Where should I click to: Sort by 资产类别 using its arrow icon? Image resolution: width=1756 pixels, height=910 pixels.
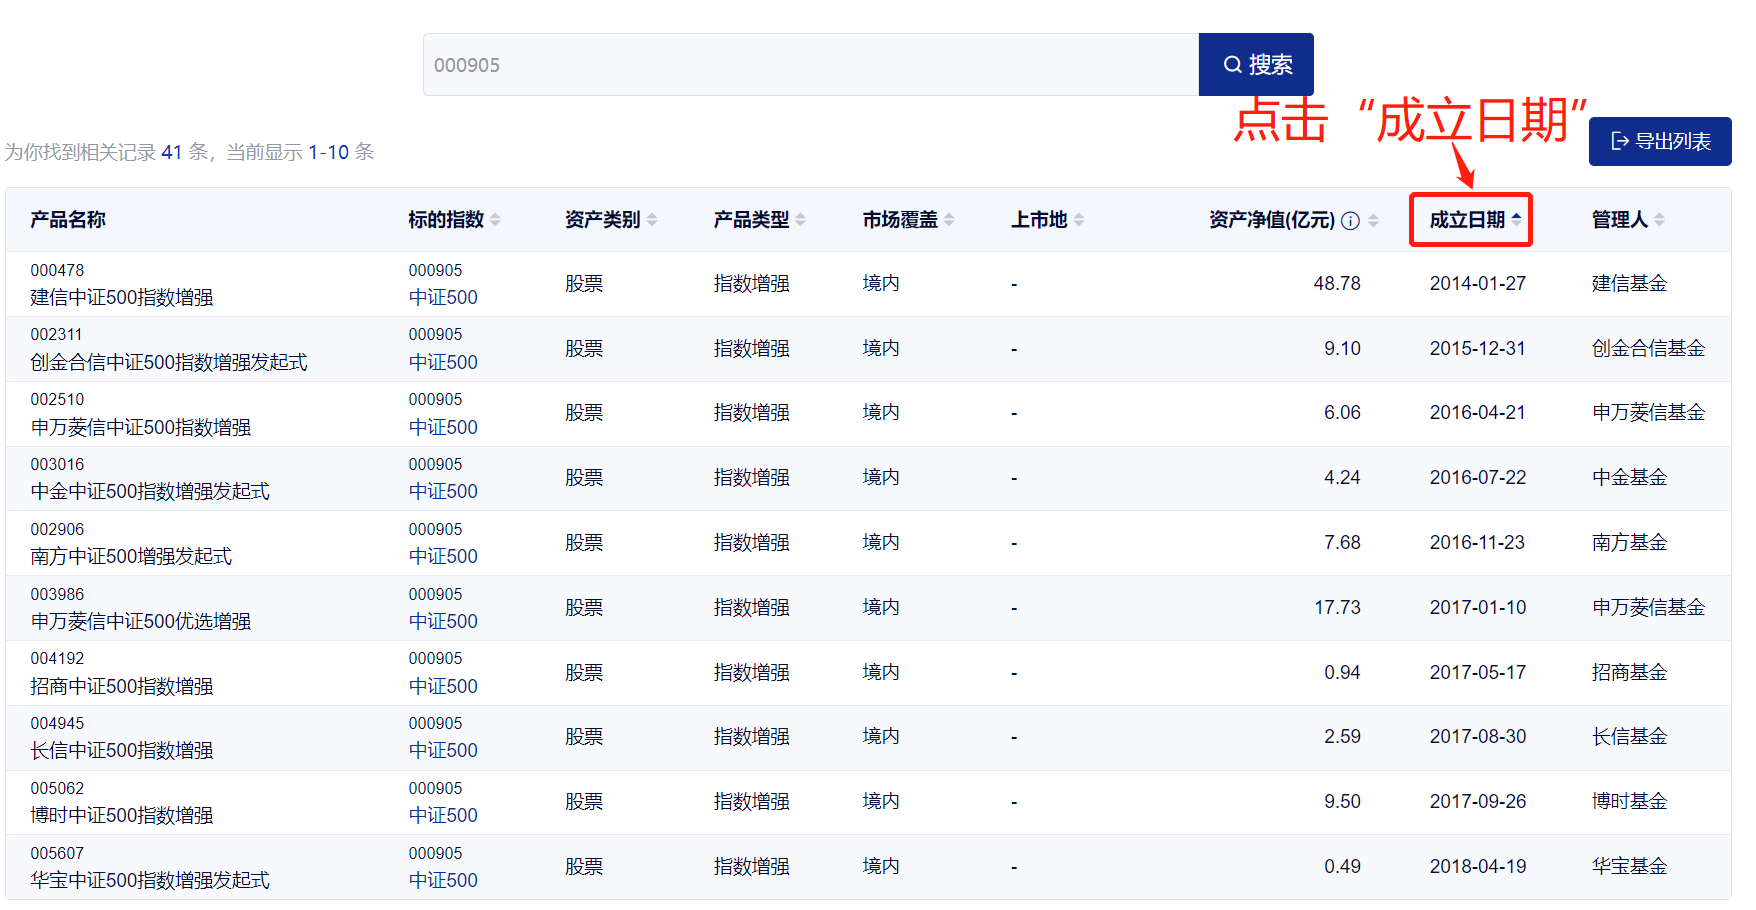tap(652, 220)
